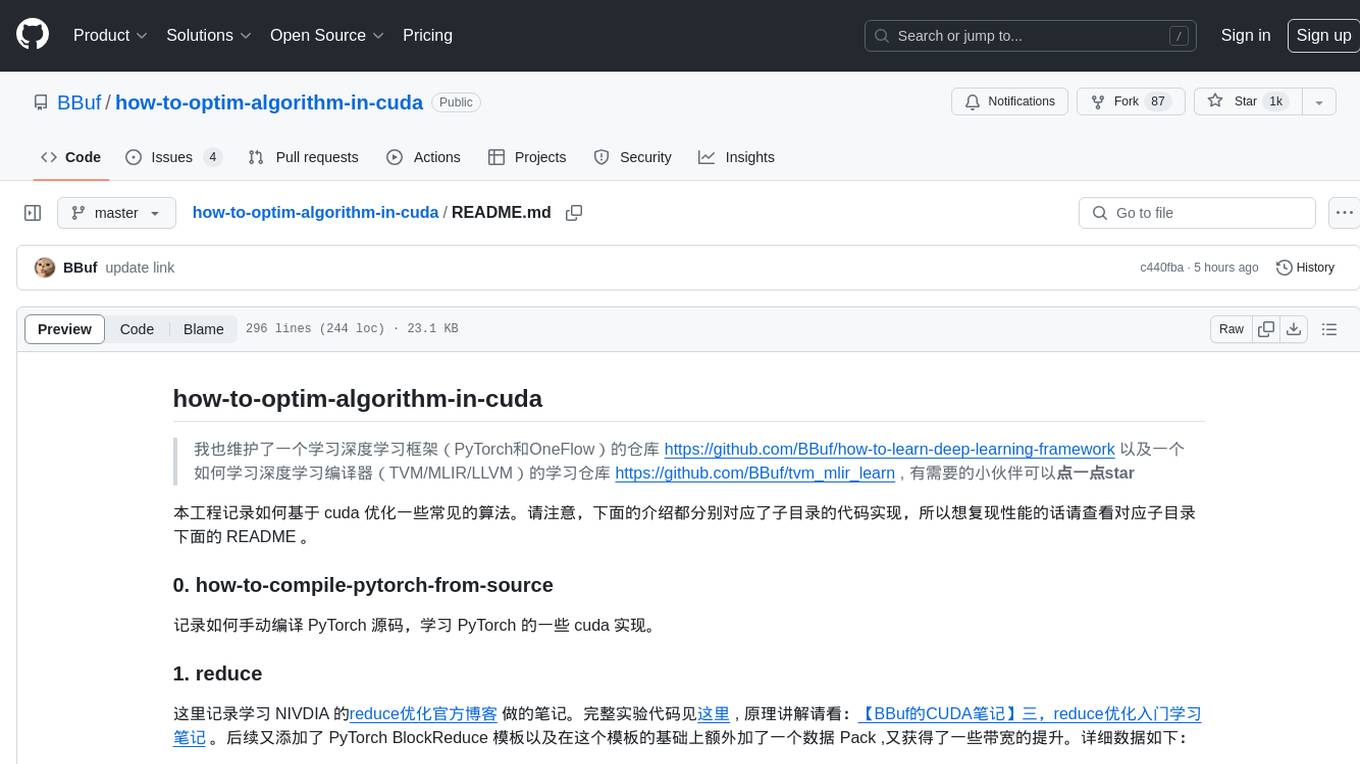
Task: Click the 1. reduce heading
Action: (217, 673)
